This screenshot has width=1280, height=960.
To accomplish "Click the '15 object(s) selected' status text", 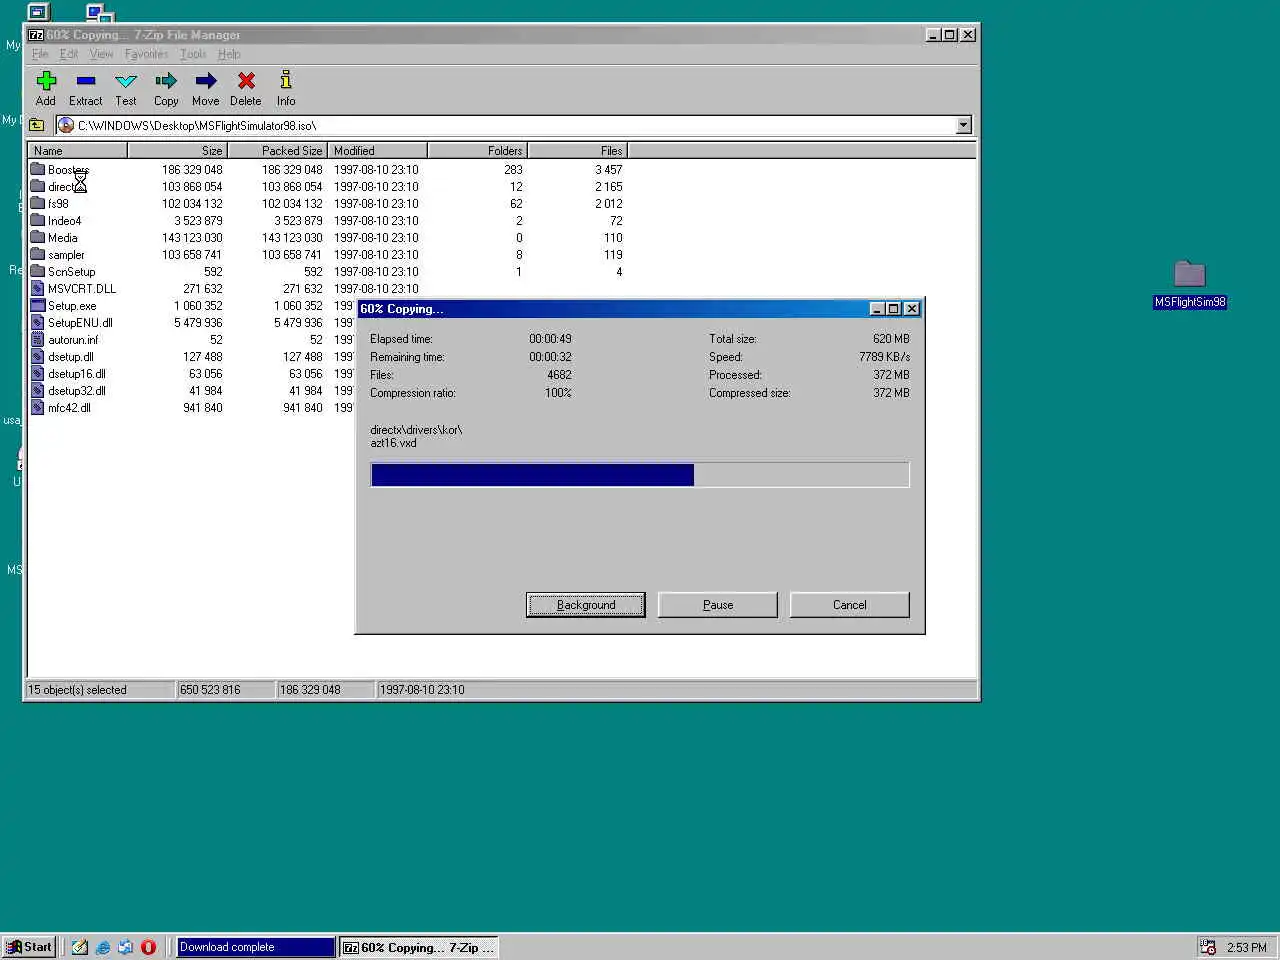I will (77, 690).
